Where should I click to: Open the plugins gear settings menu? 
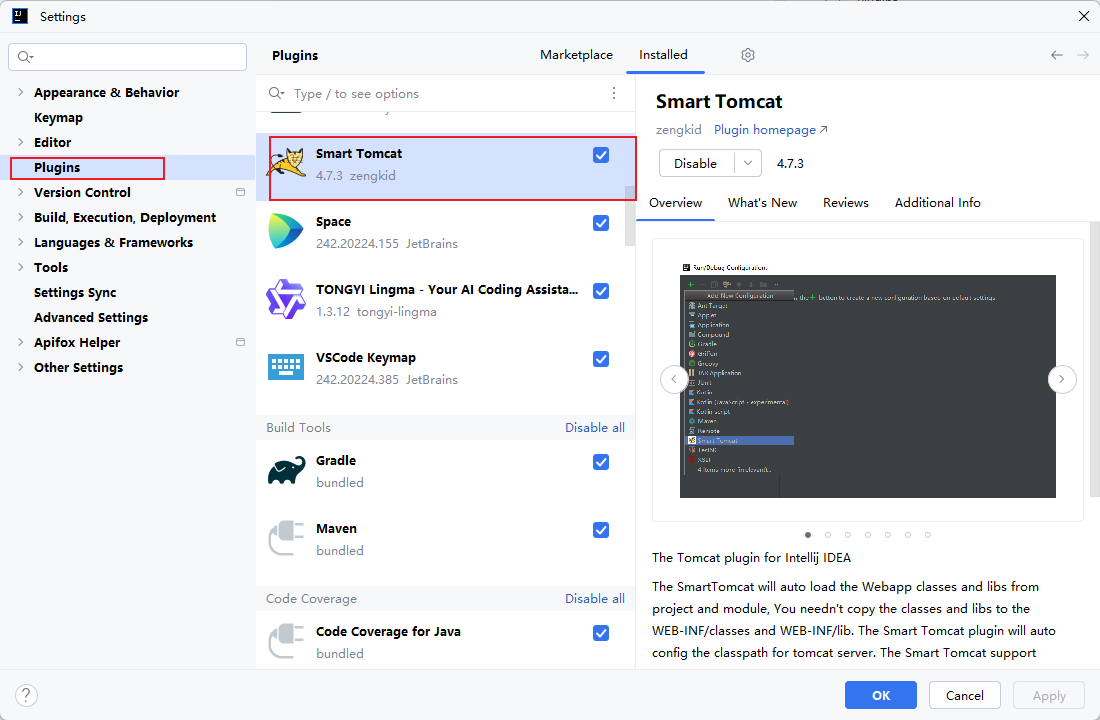click(748, 55)
